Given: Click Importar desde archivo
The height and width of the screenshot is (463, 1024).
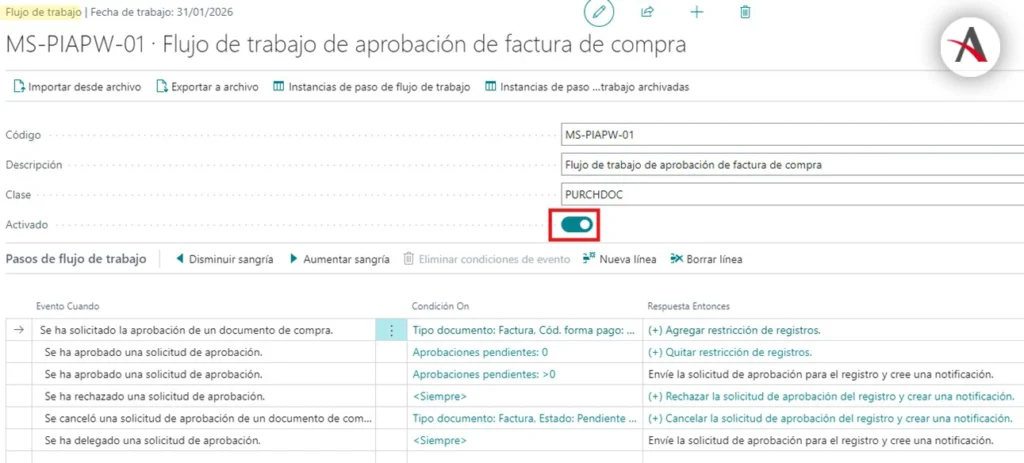Looking at the screenshot, I should coord(77,87).
